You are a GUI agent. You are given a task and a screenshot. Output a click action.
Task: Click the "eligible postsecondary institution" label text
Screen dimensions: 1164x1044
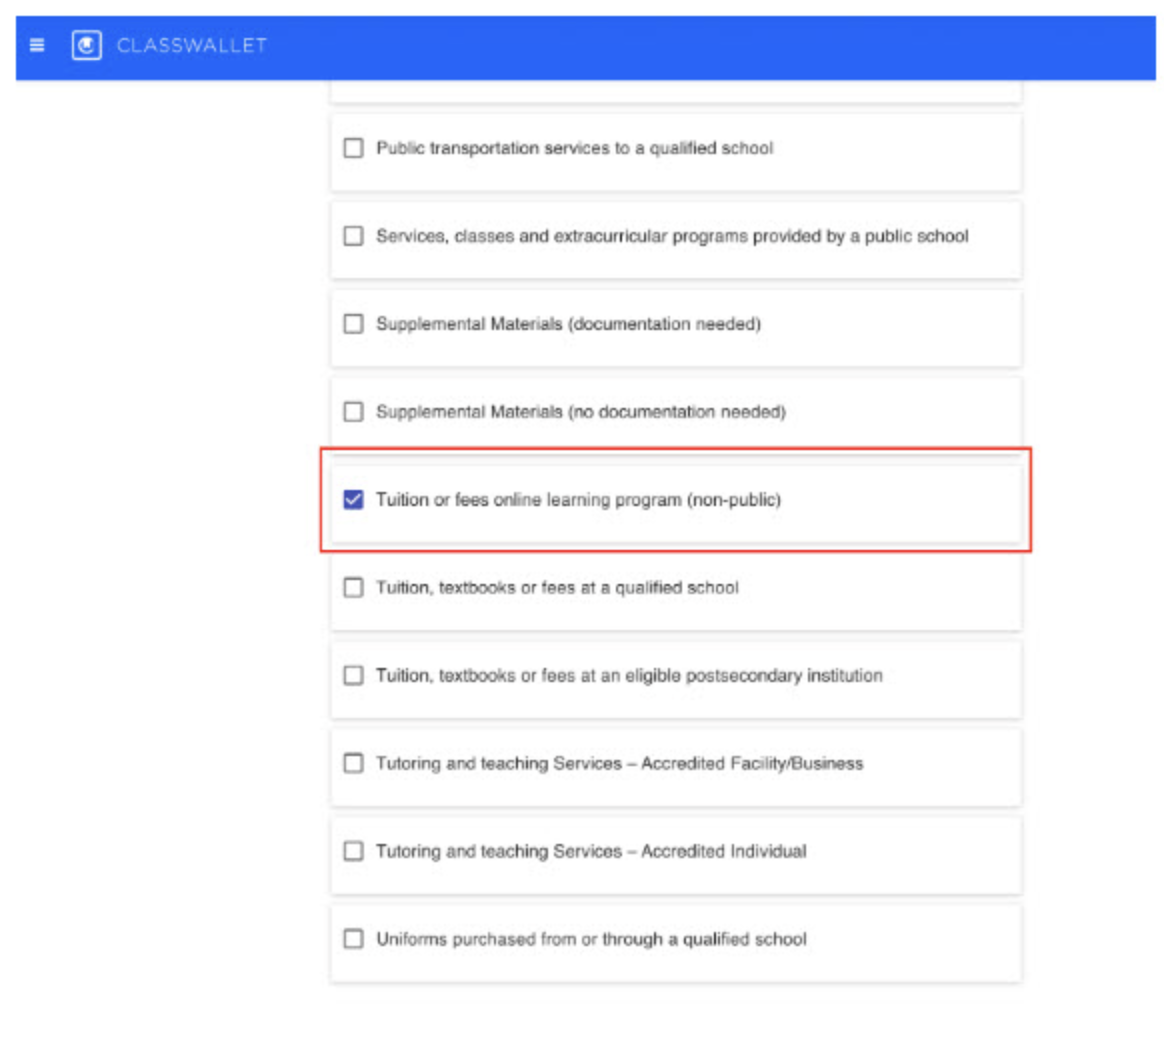click(629, 675)
